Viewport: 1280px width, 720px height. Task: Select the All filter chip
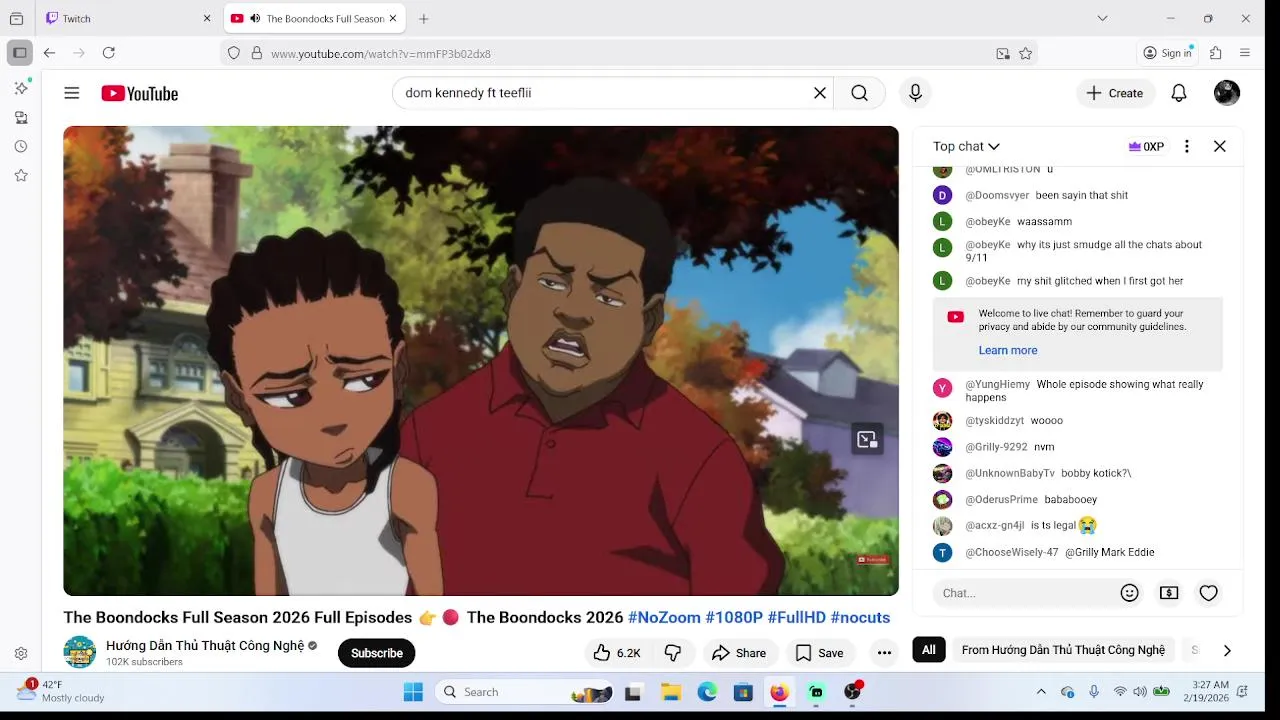(929, 650)
